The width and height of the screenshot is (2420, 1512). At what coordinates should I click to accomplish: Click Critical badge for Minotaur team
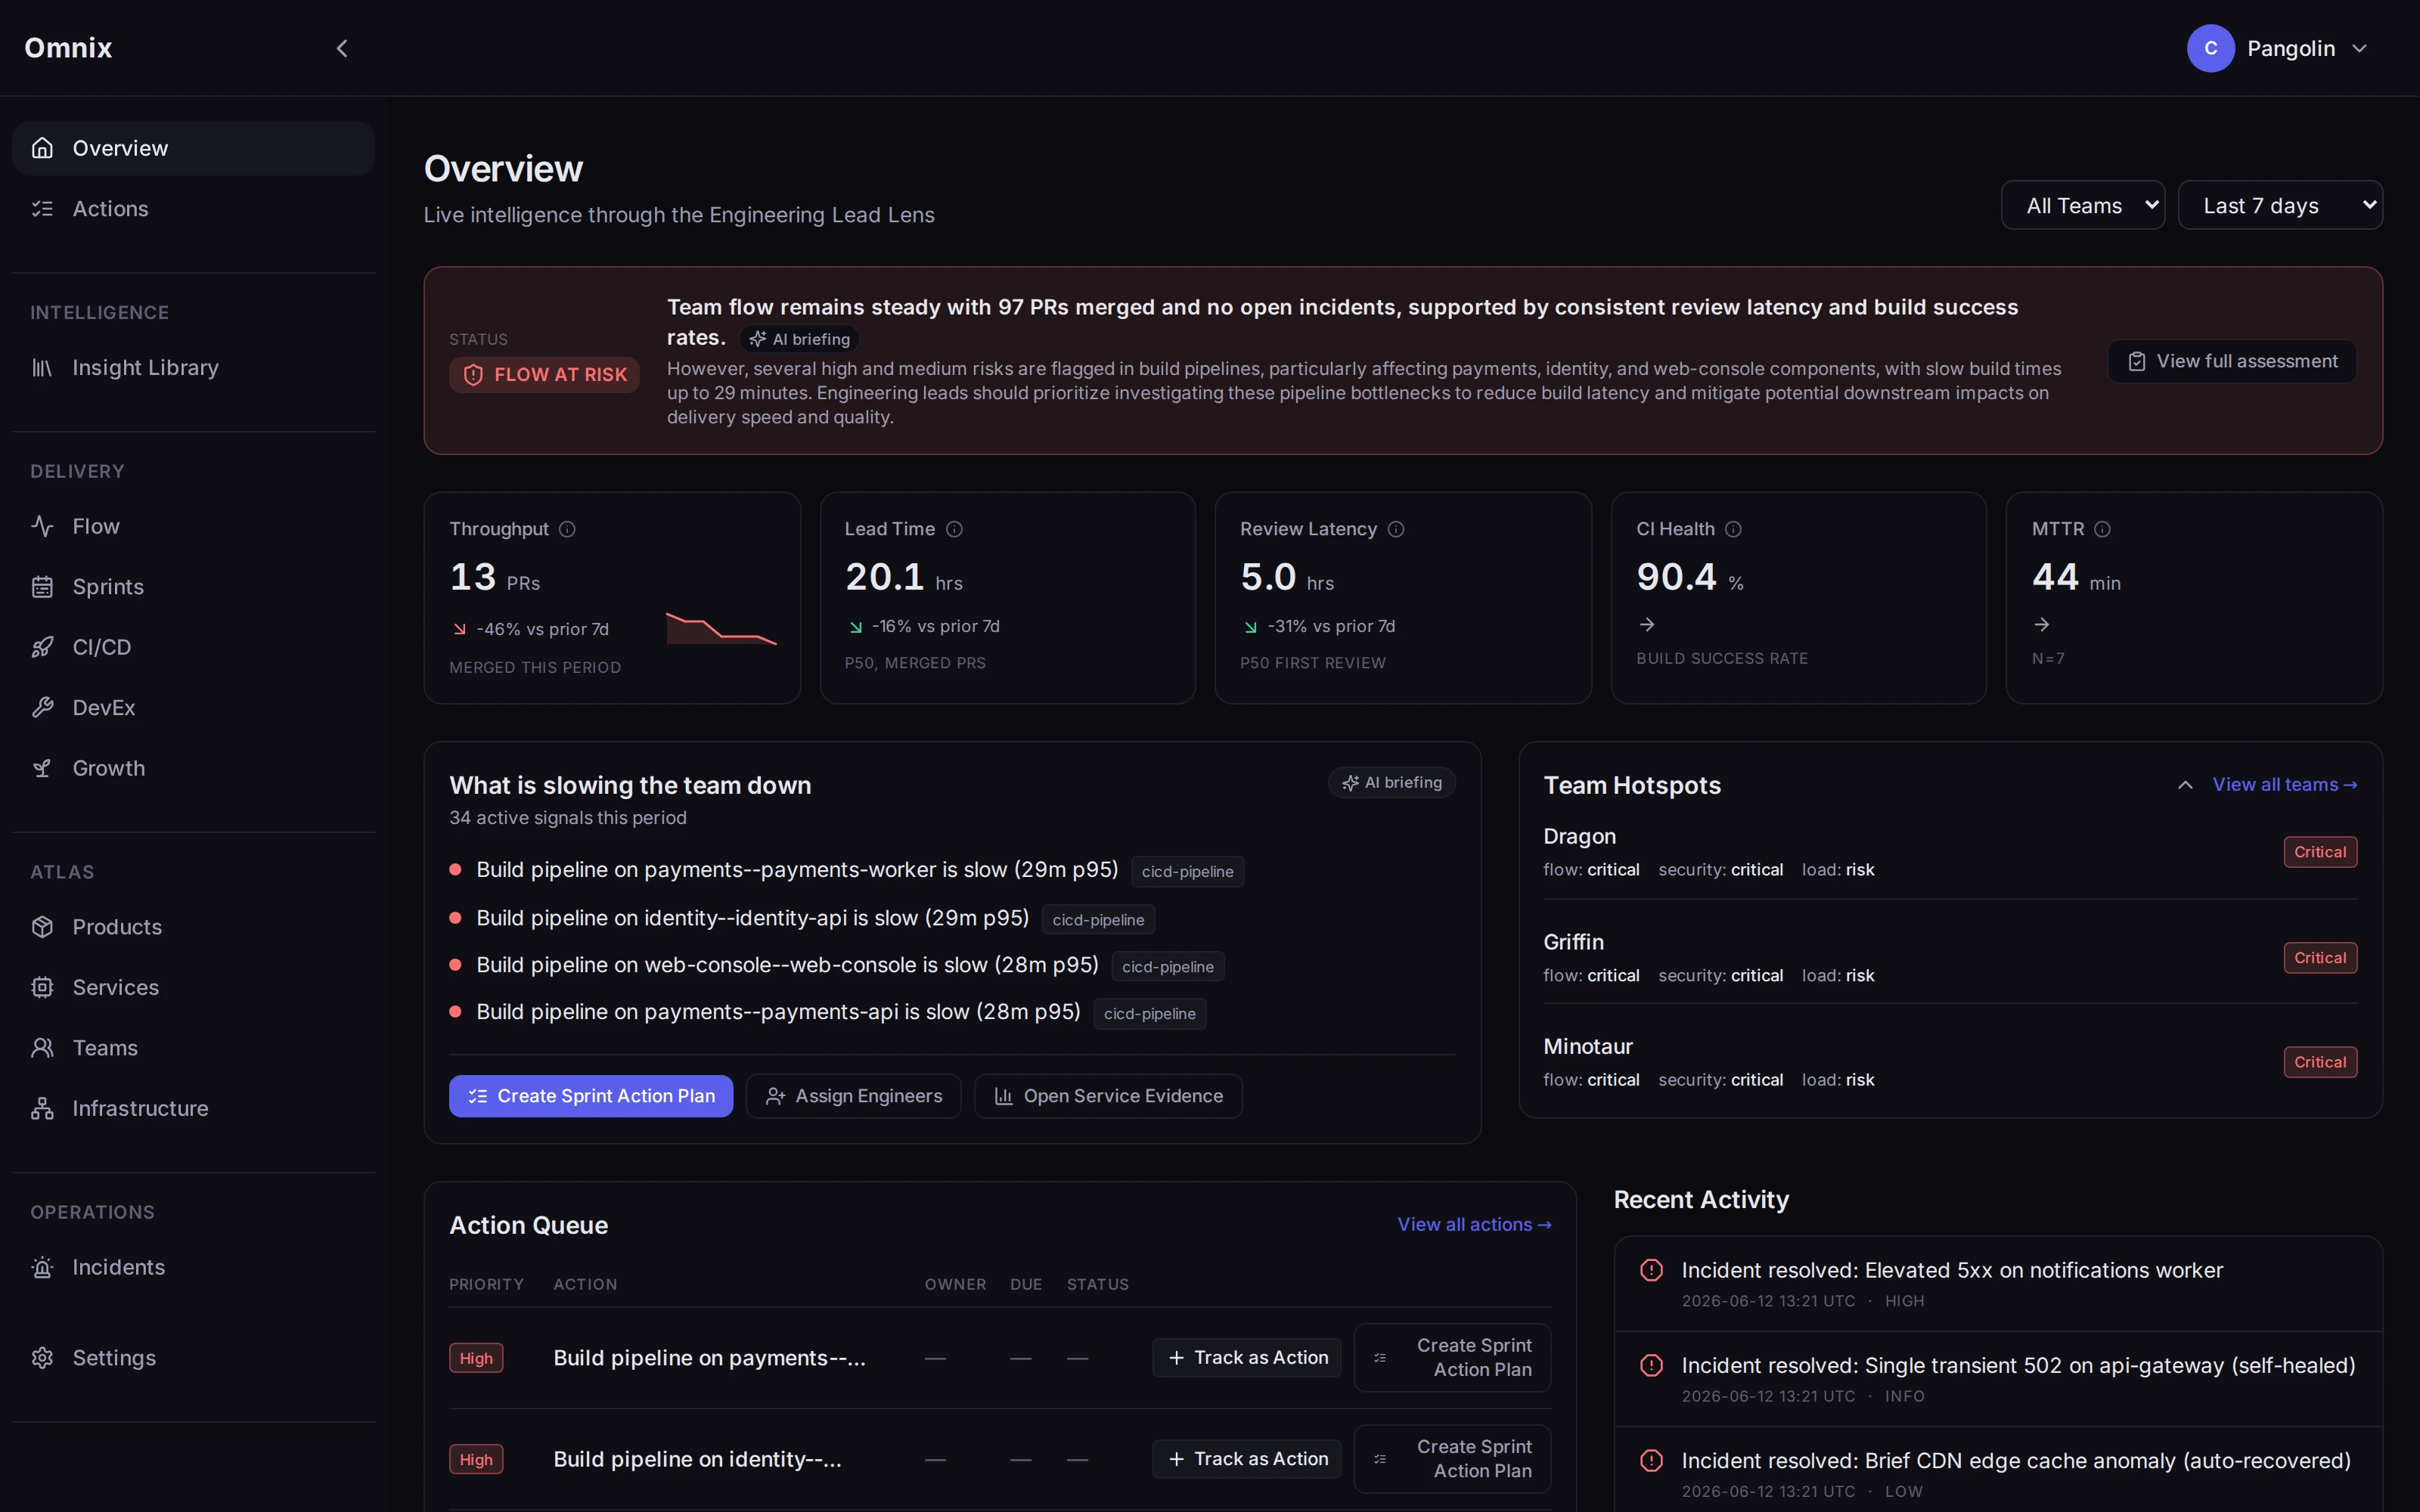click(2320, 1062)
